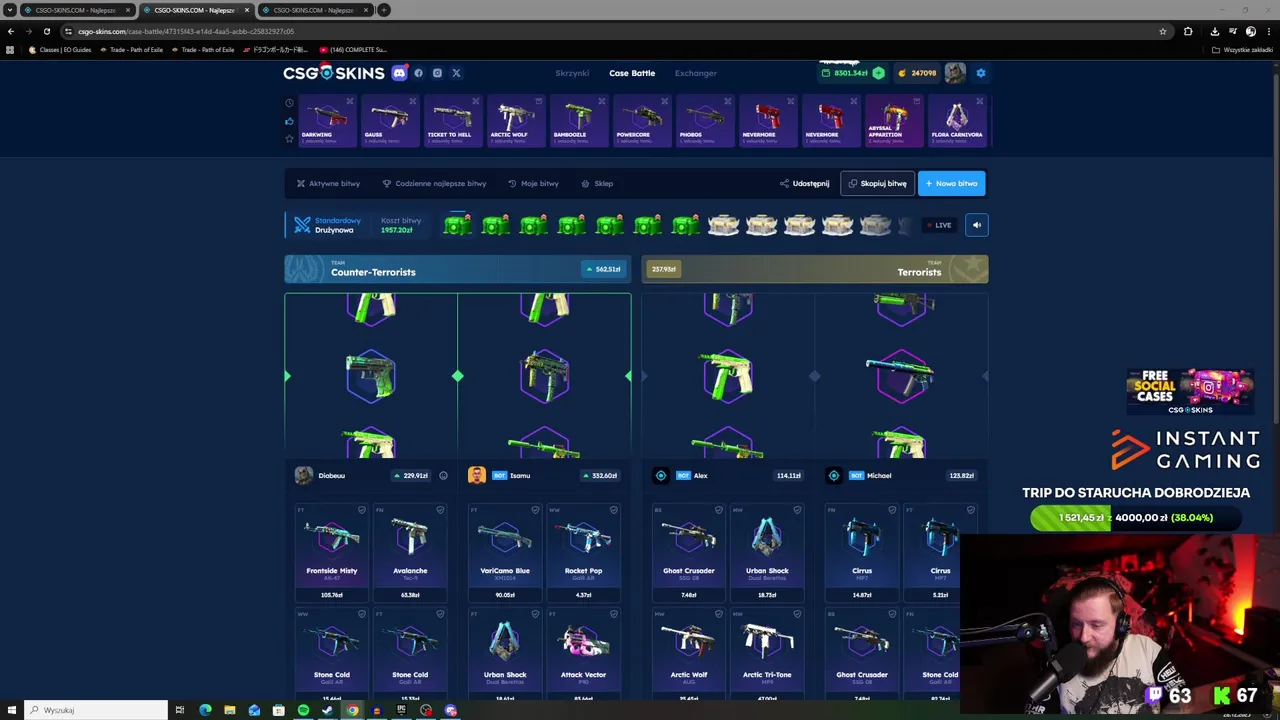The height and width of the screenshot is (720, 1280).
Task: Go back in browser
Action: [x=11, y=31]
